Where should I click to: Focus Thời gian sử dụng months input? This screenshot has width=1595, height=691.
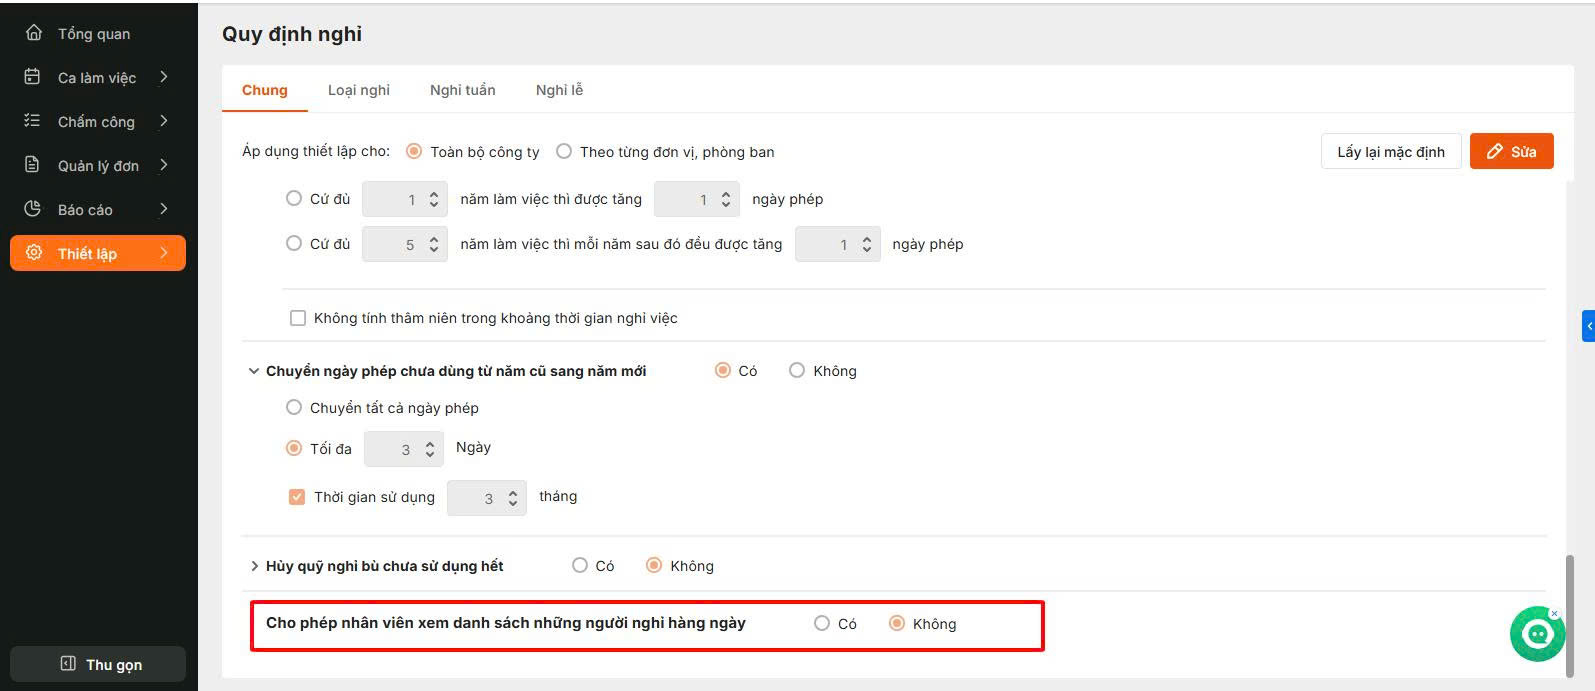pyautogui.click(x=487, y=498)
